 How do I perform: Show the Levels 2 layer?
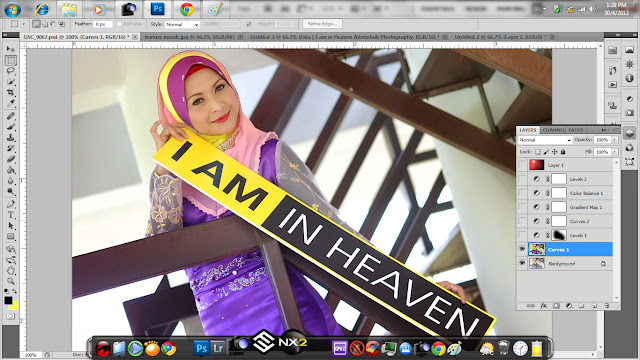522,179
